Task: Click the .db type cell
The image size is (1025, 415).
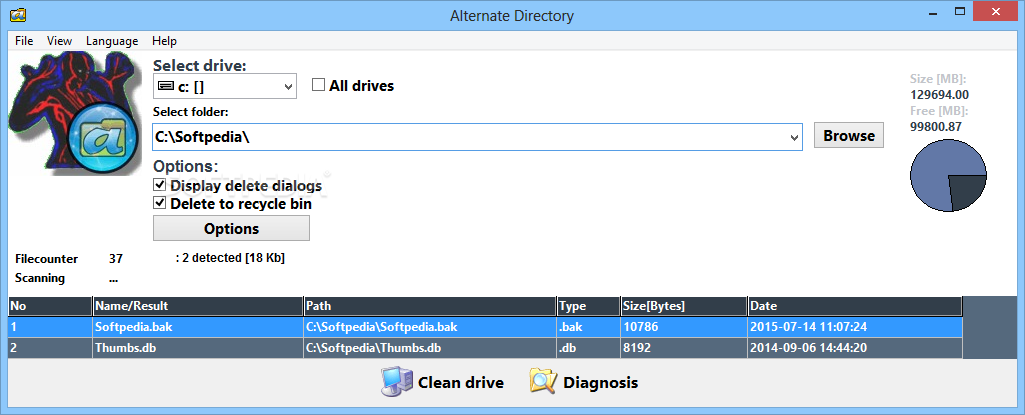Action: (588, 348)
